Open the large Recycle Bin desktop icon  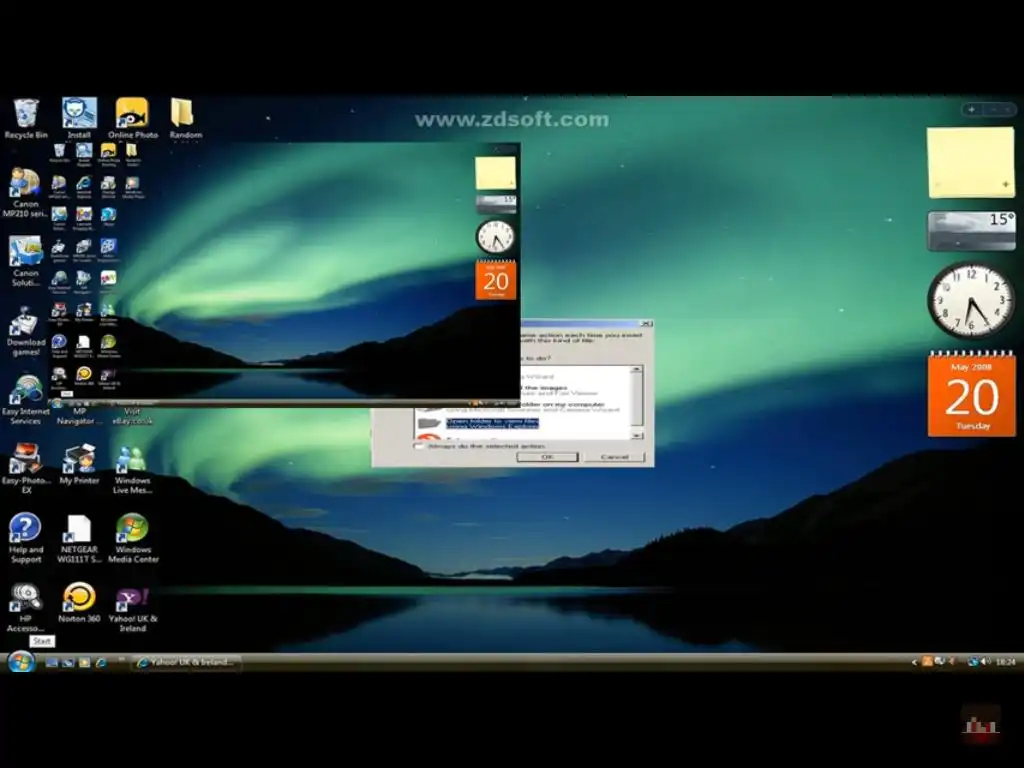click(x=26, y=118)
